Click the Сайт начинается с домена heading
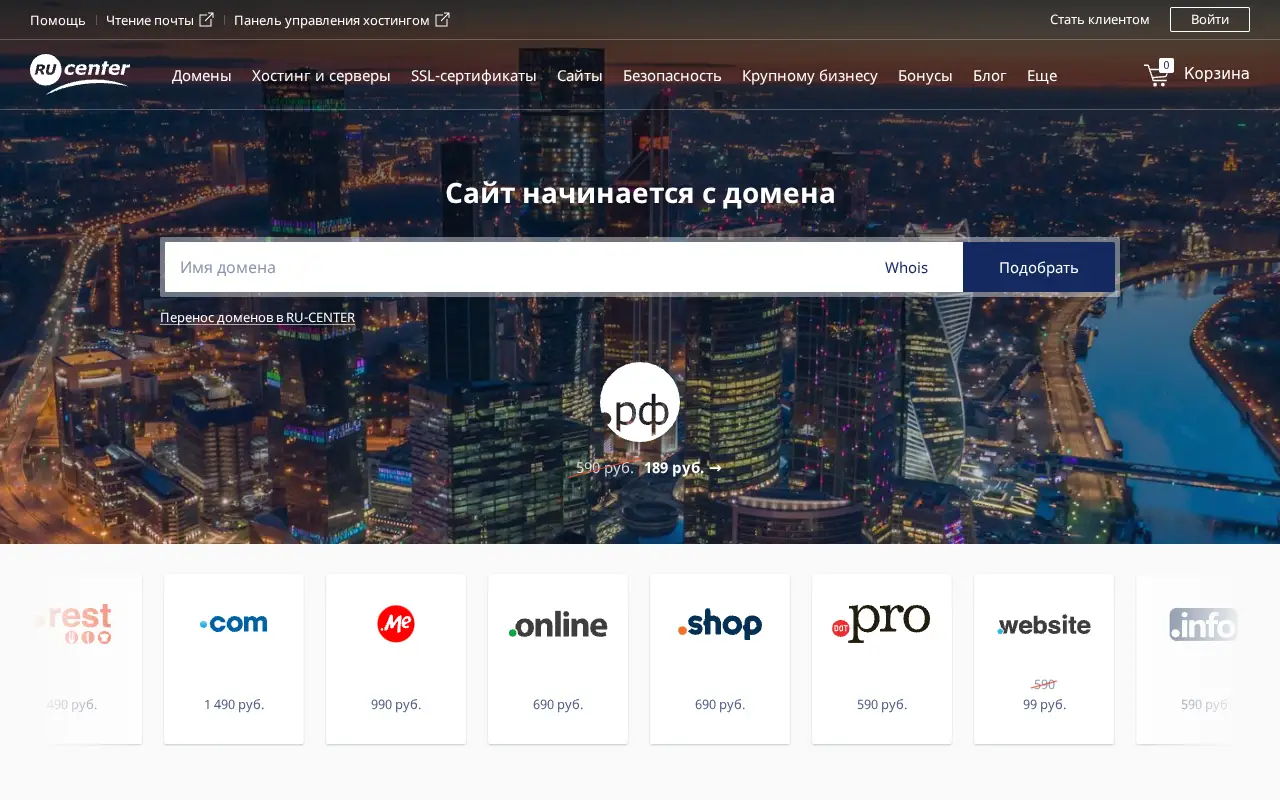The height and width of the screenshot is (800, 1280). click(x=640, y=192)
